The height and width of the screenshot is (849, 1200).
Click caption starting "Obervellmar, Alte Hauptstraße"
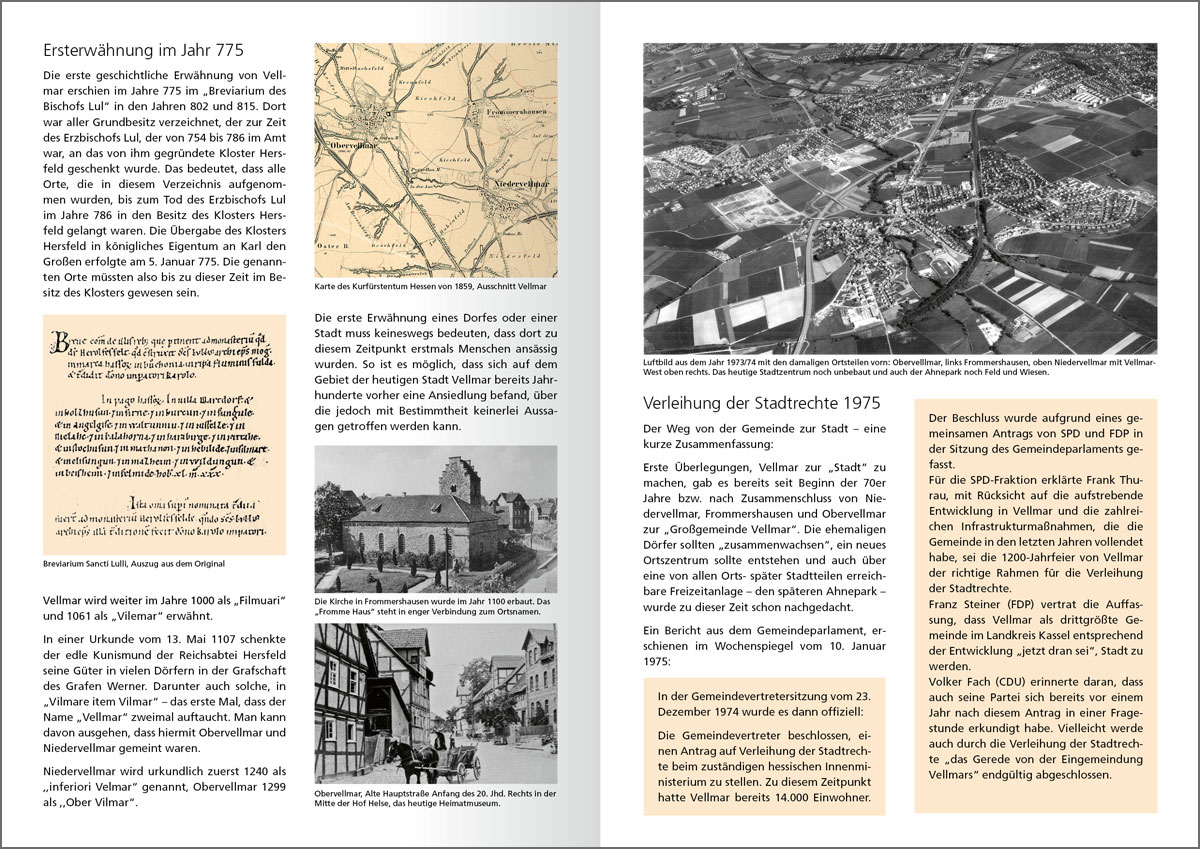tap(435, 799)
